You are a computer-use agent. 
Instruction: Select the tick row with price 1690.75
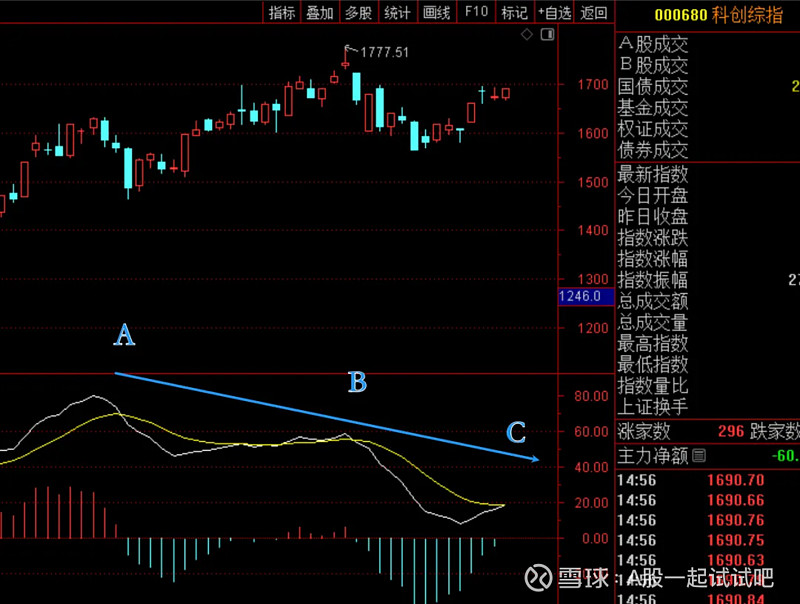[x=707, y=540]
